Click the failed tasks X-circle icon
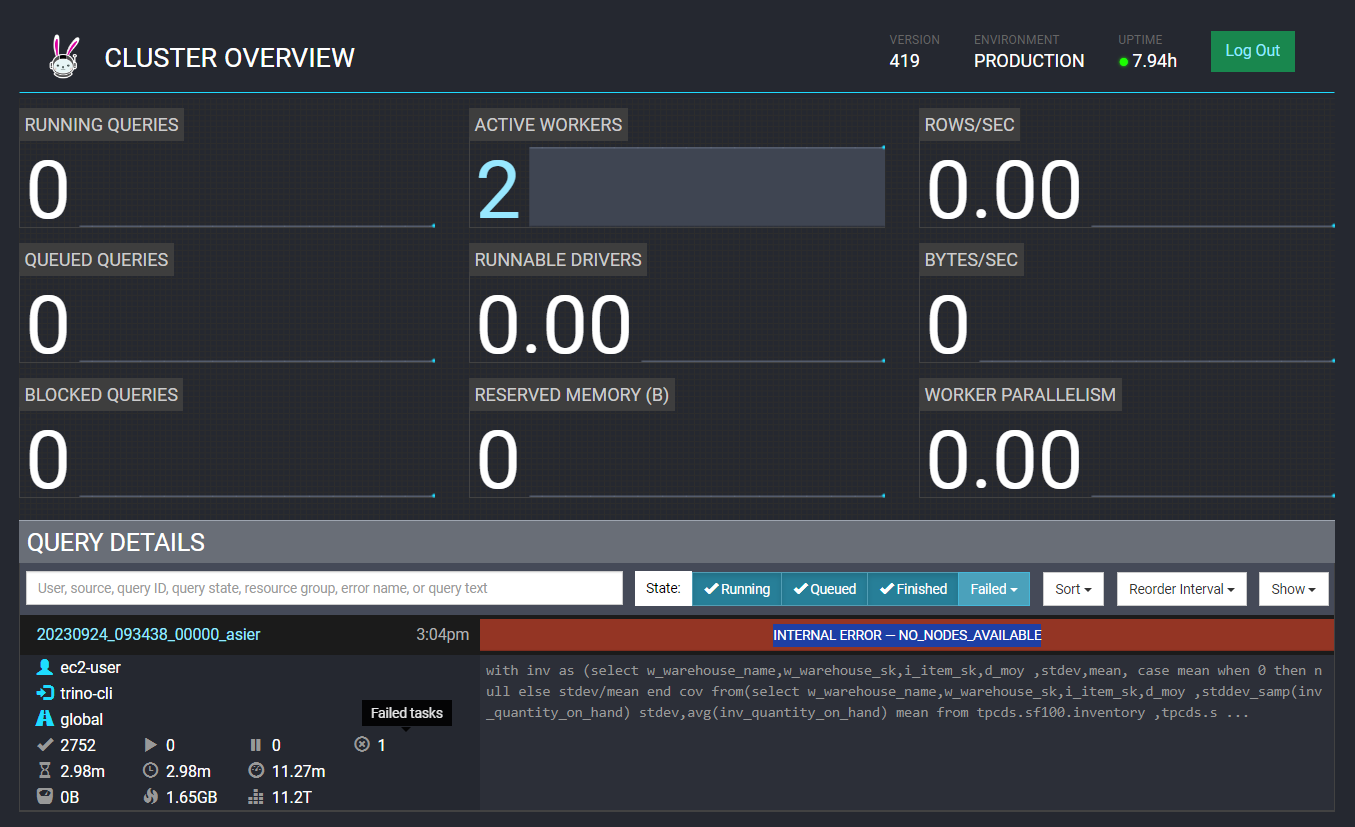The height and width of the screenshot is (827, 1355). (362, 745)
